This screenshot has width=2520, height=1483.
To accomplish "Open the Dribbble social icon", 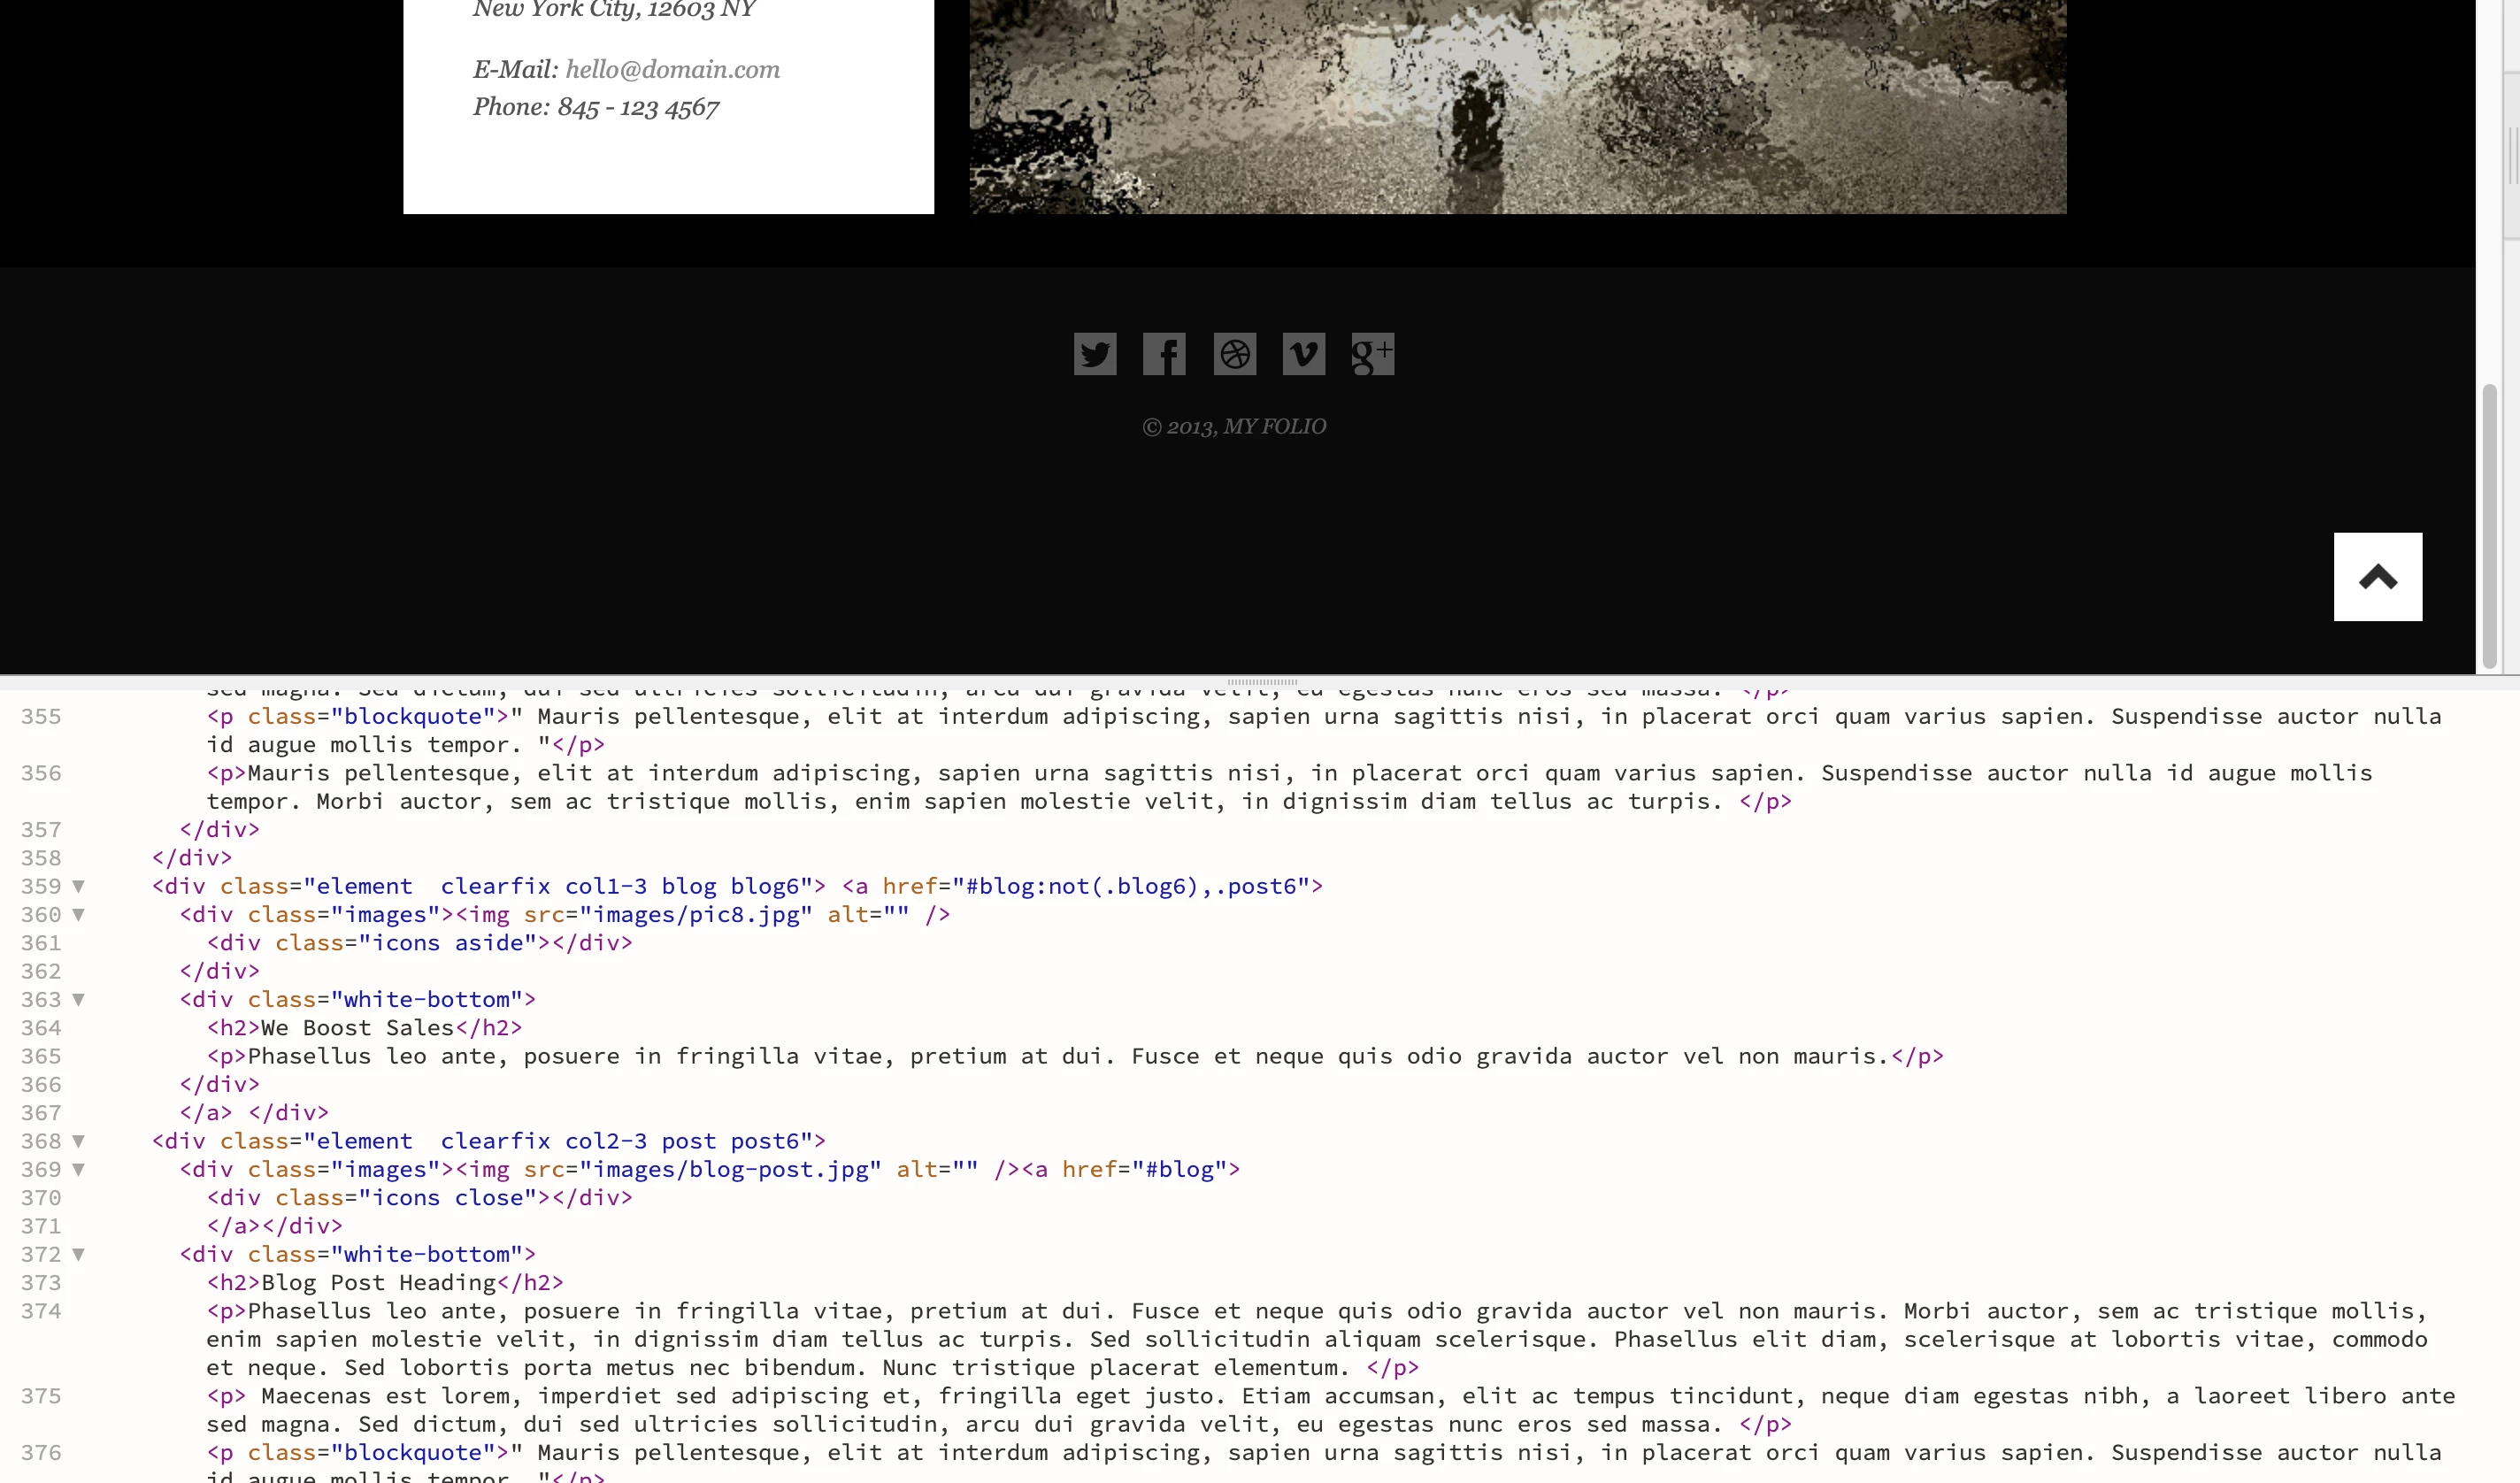I will [1234, 354].
